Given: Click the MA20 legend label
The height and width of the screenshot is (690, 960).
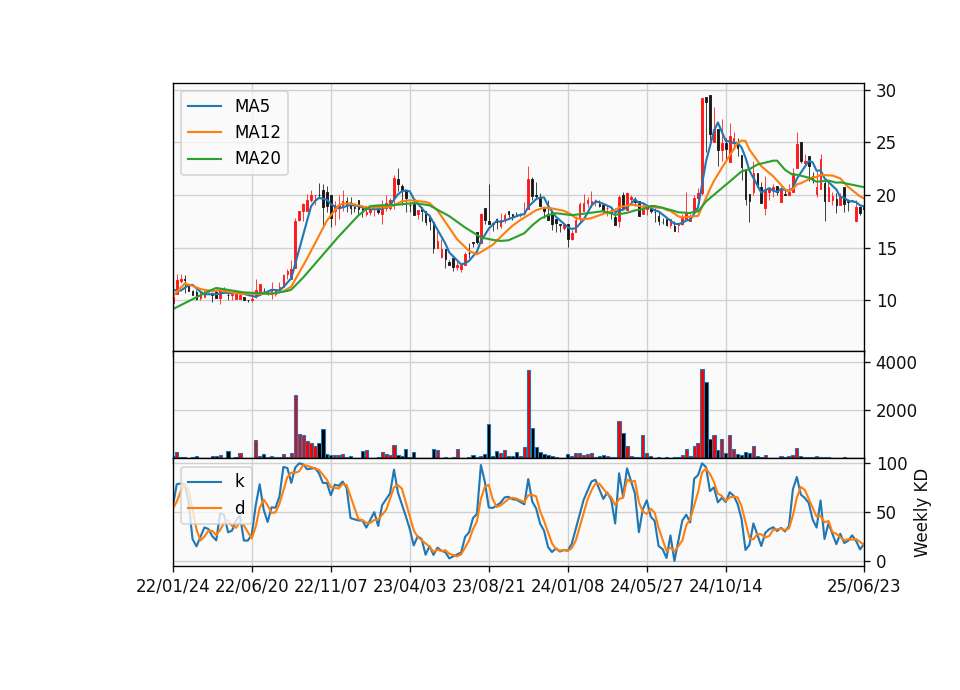Looking at the screenshot, I should (257, 159).
